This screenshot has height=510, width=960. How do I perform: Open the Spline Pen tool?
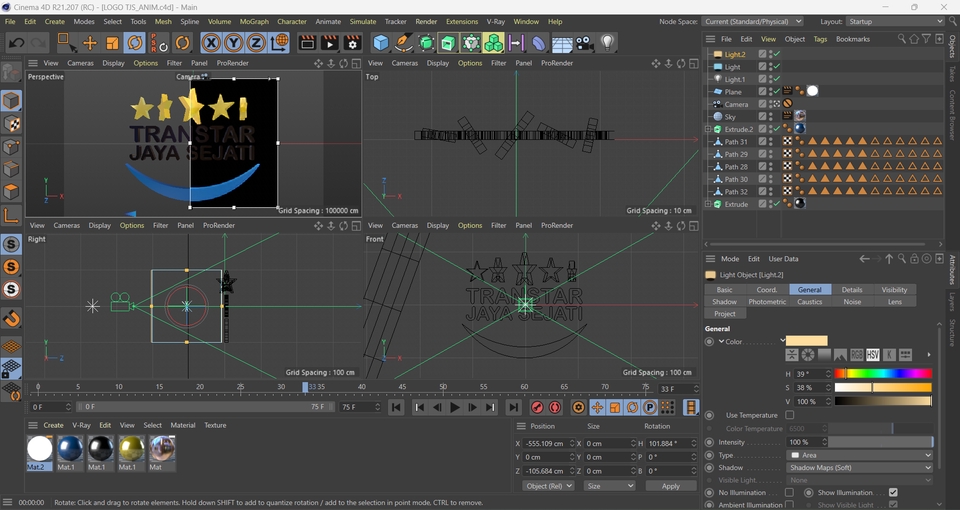403,43
